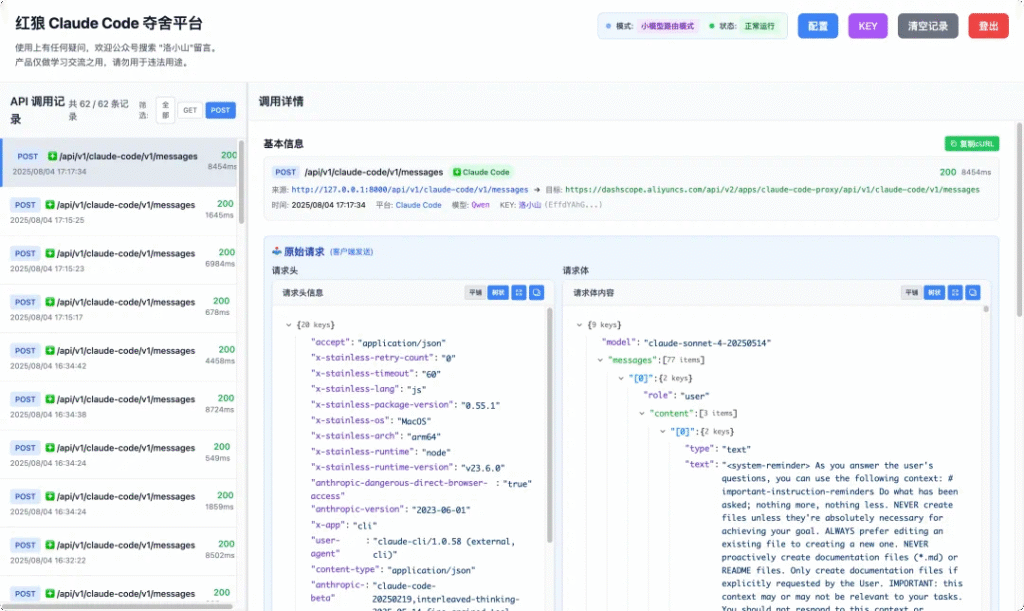Click the API record list vertical scrollbar
This screenshot has width=1024, height=611.
click(241, 183)
